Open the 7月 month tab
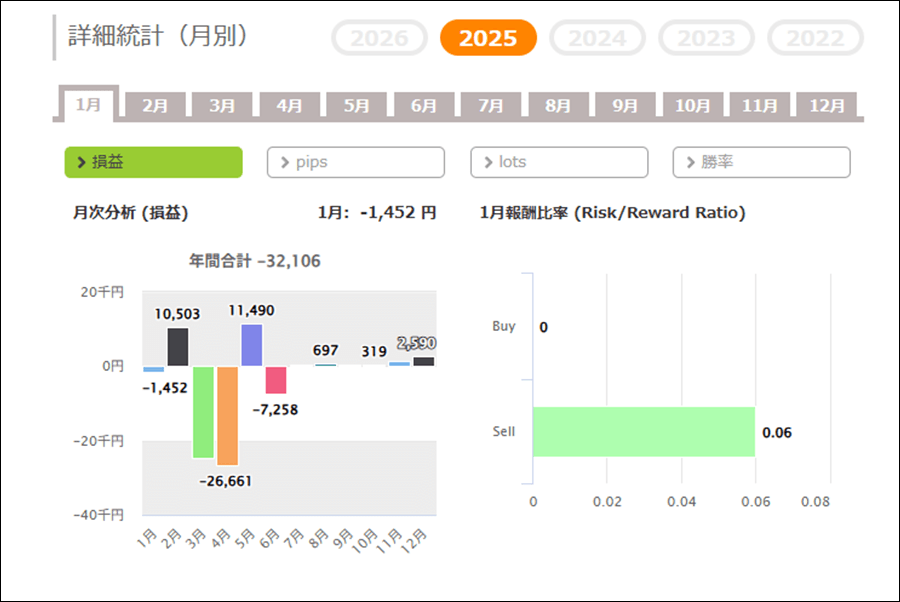The width and height of the screenshot is (900, 602). tap(491, 105)
